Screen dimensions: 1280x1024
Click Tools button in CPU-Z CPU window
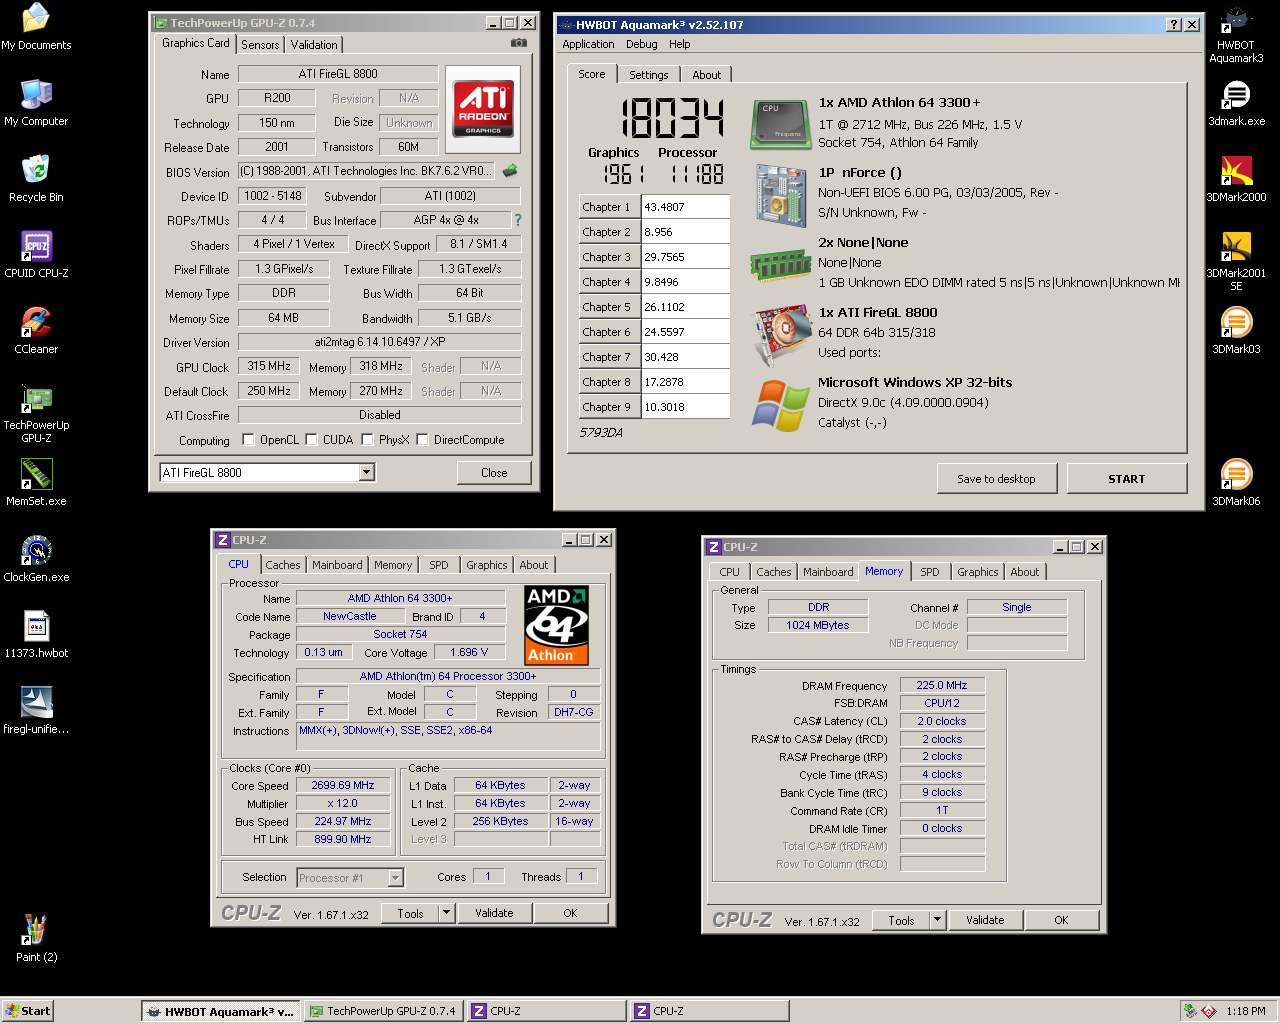(410, 913)
